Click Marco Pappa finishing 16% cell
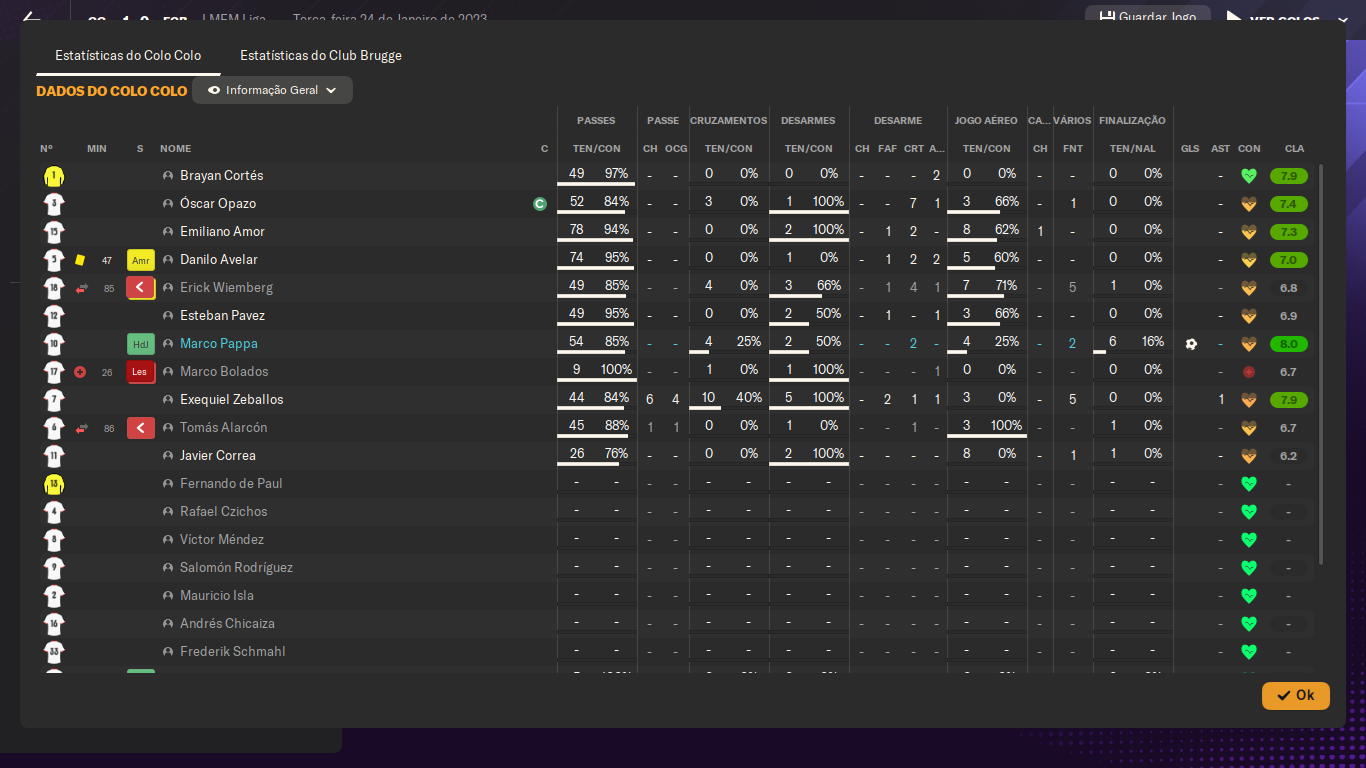1366x768 pixels. (1153, 342)
